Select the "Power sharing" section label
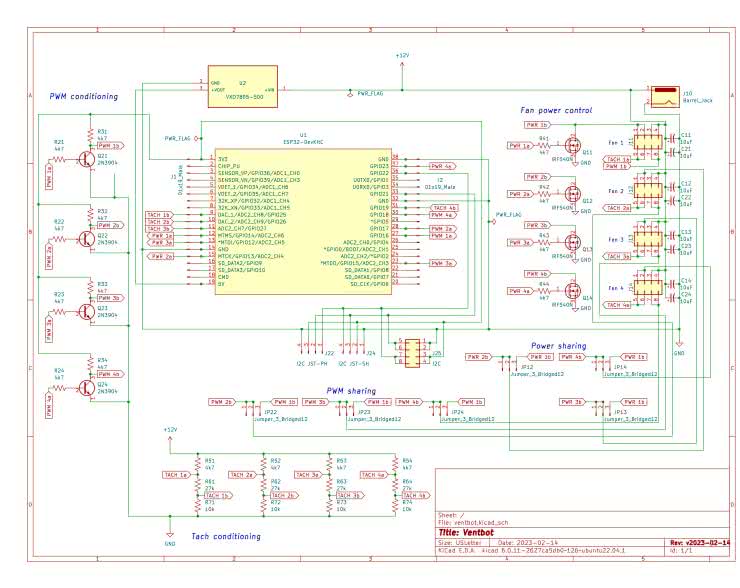This screenshot has height=588, width=740. click(x=558, y=346)
